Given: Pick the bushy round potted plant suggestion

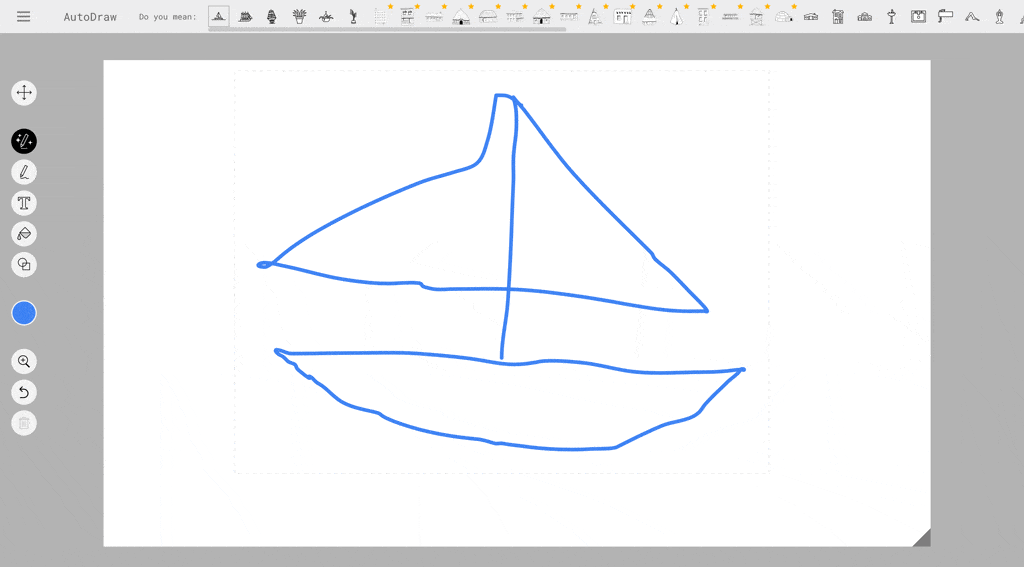Looking at the screenshot, I should tap(272, 16).
